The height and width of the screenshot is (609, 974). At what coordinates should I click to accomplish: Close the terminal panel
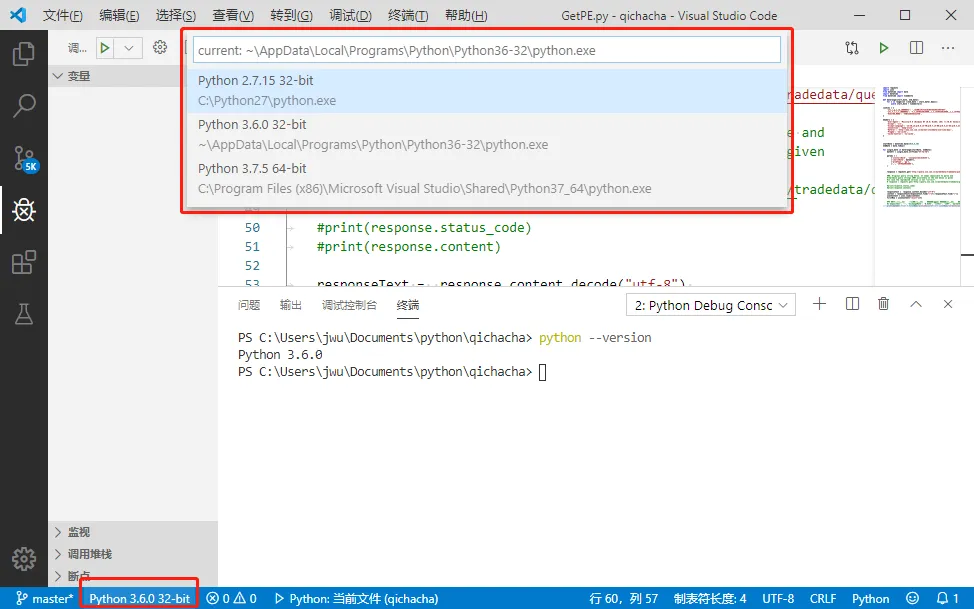[x=947, y=304]
